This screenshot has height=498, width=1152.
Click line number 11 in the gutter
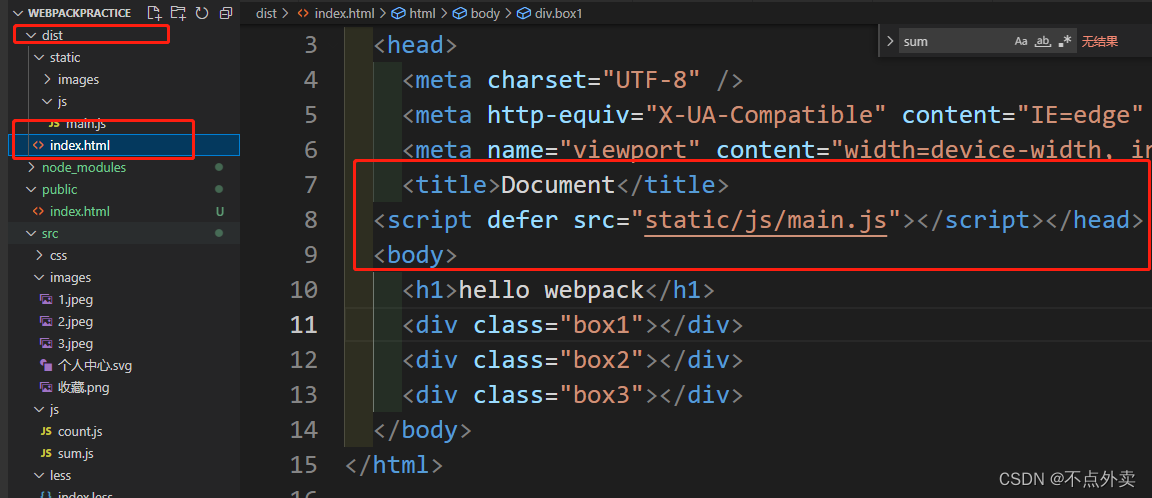click(x=304, y=325)
